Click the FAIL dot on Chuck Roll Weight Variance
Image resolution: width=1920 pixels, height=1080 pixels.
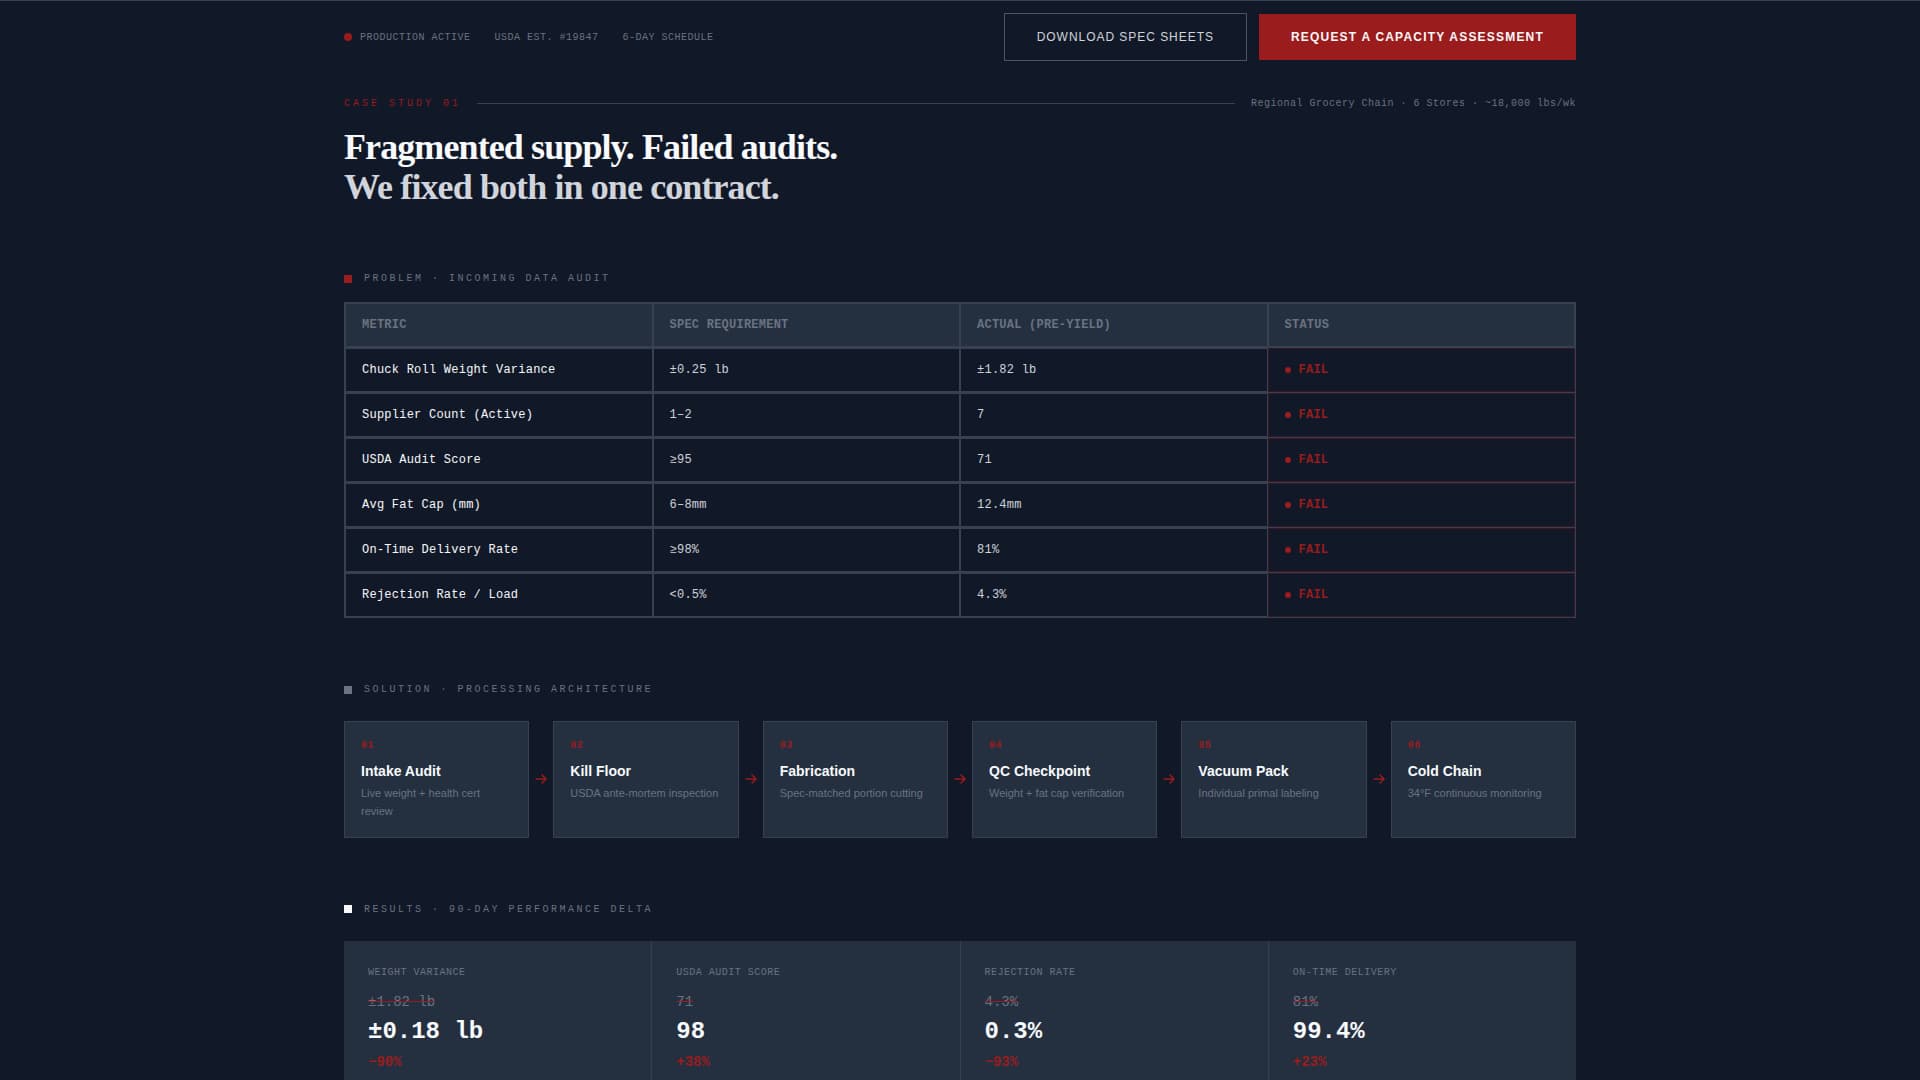coord(1288,369)
